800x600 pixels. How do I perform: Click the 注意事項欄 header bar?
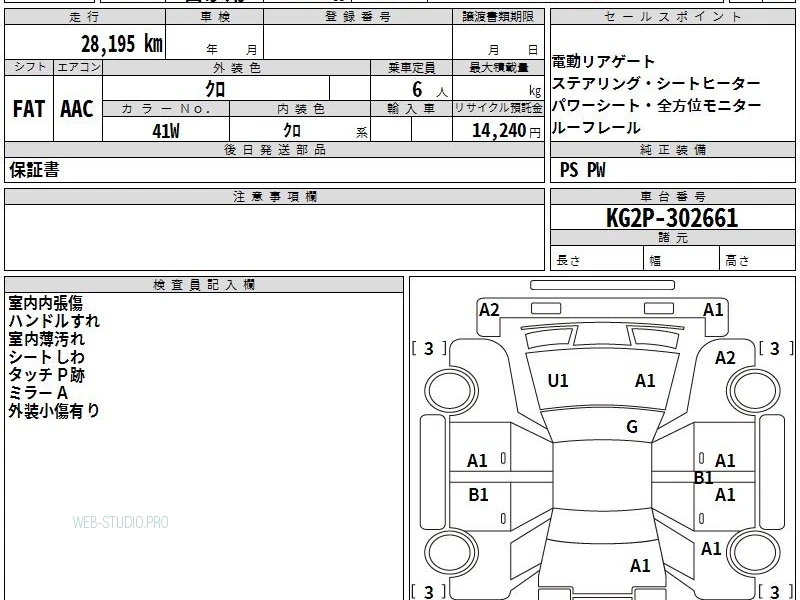(x=274, y=196)
